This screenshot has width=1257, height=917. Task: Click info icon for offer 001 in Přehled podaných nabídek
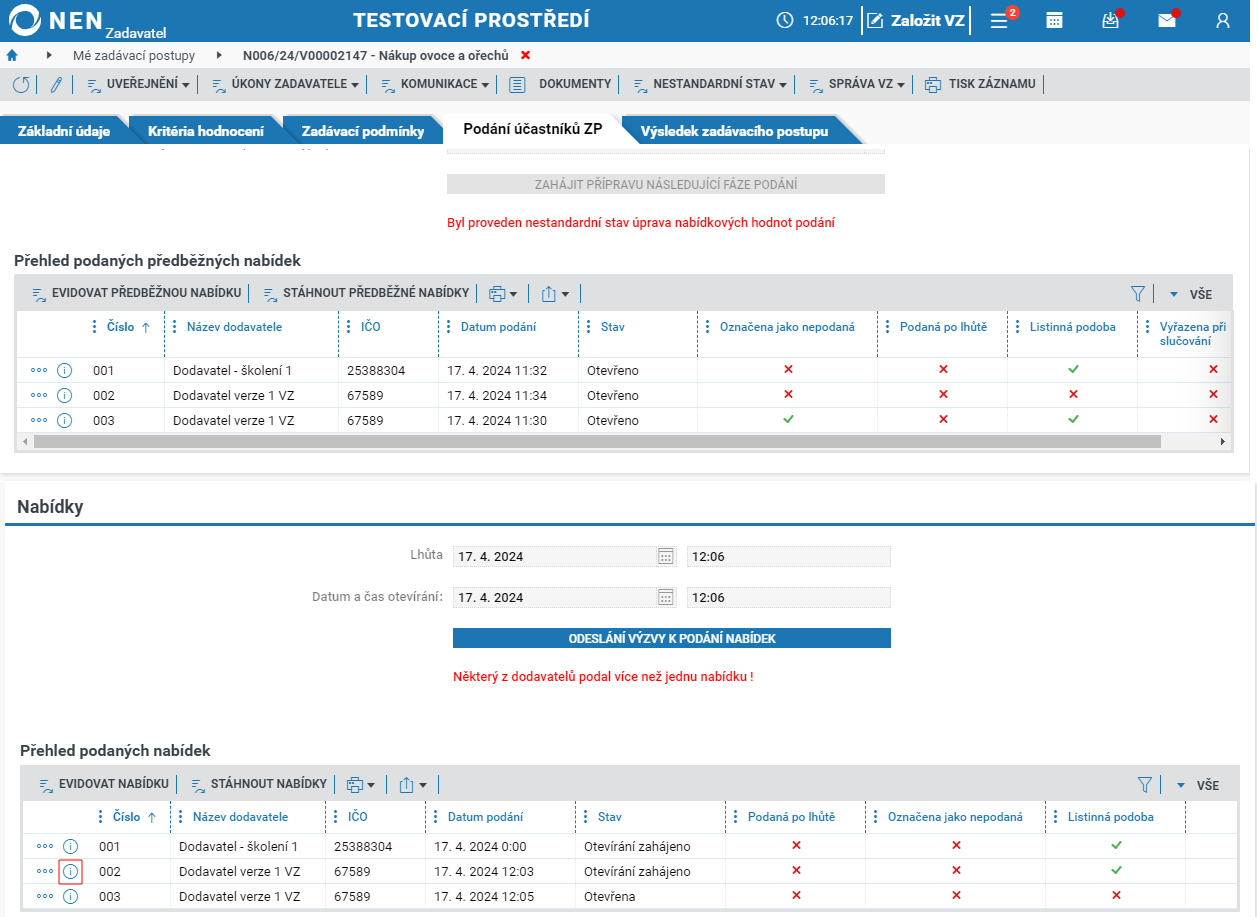[x=71, y=846]
